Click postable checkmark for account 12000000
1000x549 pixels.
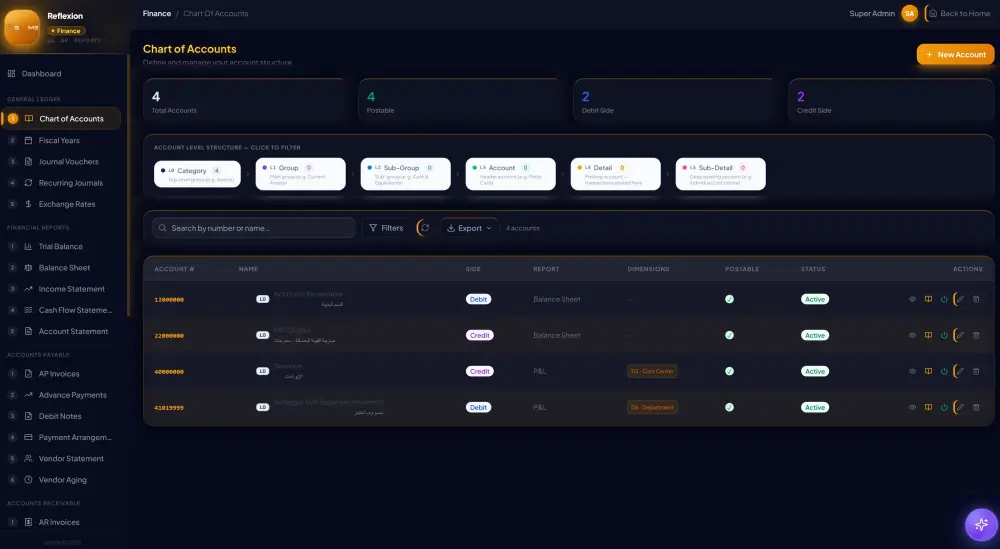[x=729, y=299]
